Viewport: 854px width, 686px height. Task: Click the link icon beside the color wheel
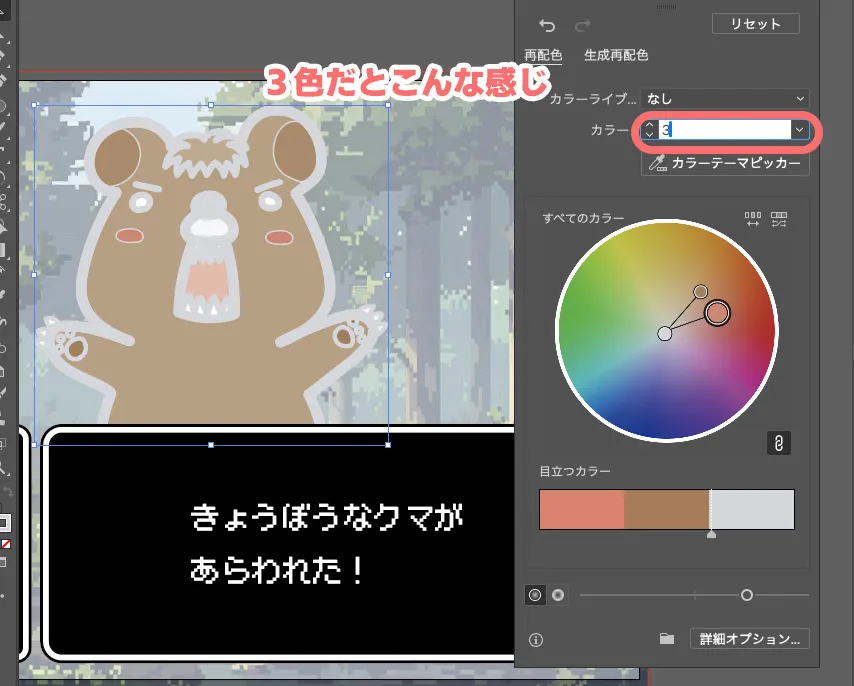(779, 443)
